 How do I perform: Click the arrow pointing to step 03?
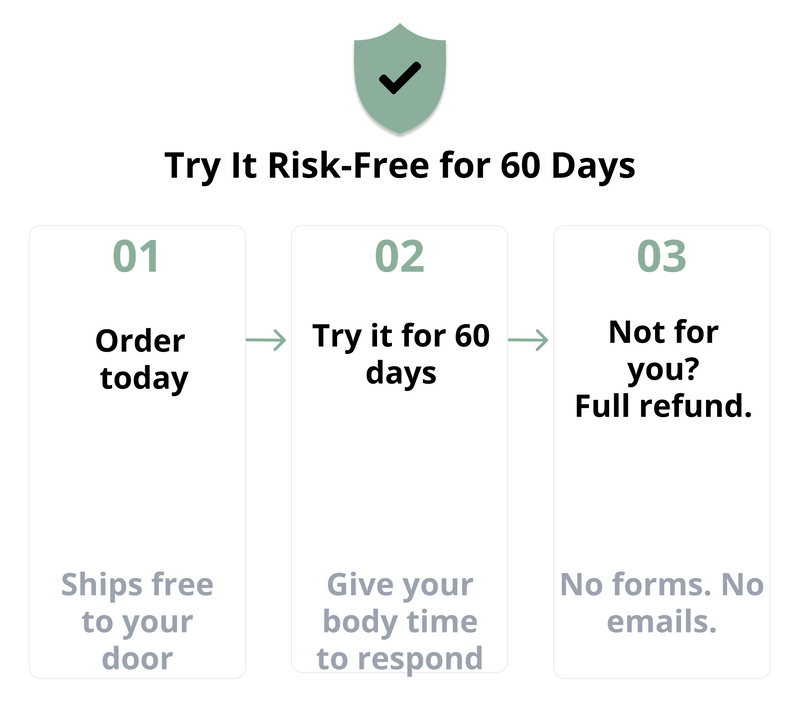point(529,341)
